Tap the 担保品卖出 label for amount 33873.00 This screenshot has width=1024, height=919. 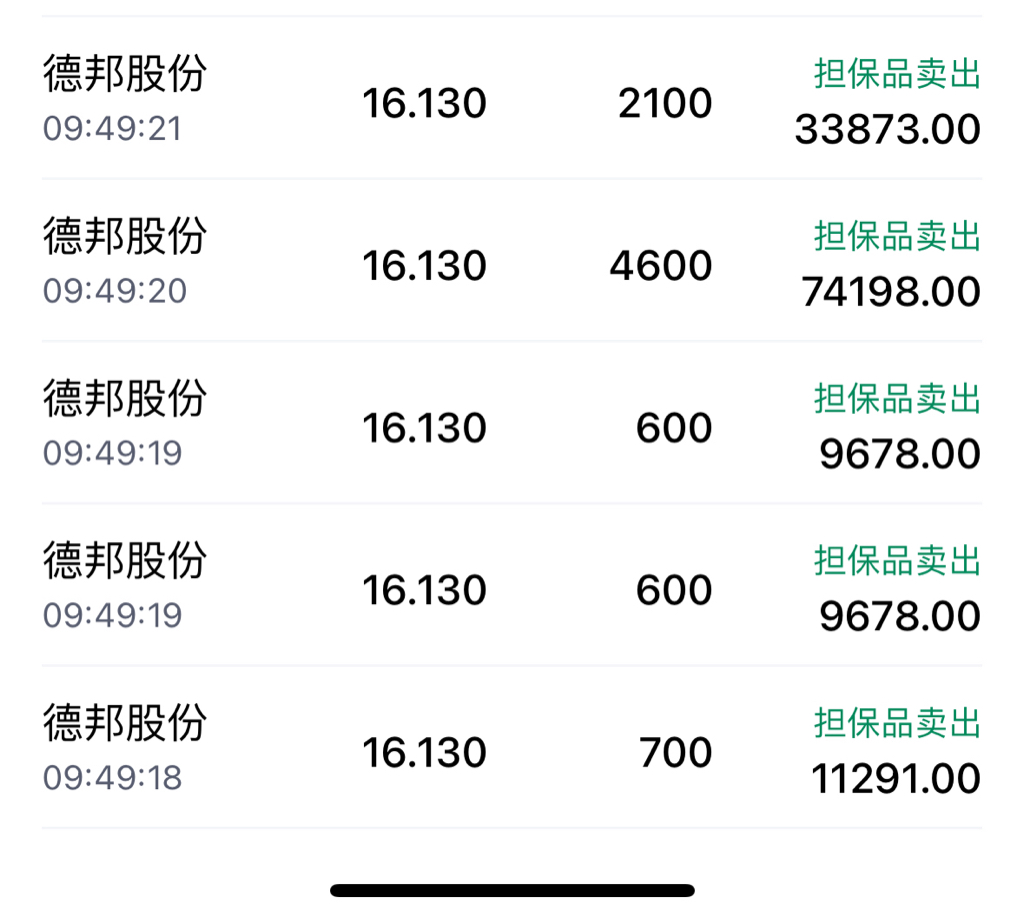click(x=897, y=73)
